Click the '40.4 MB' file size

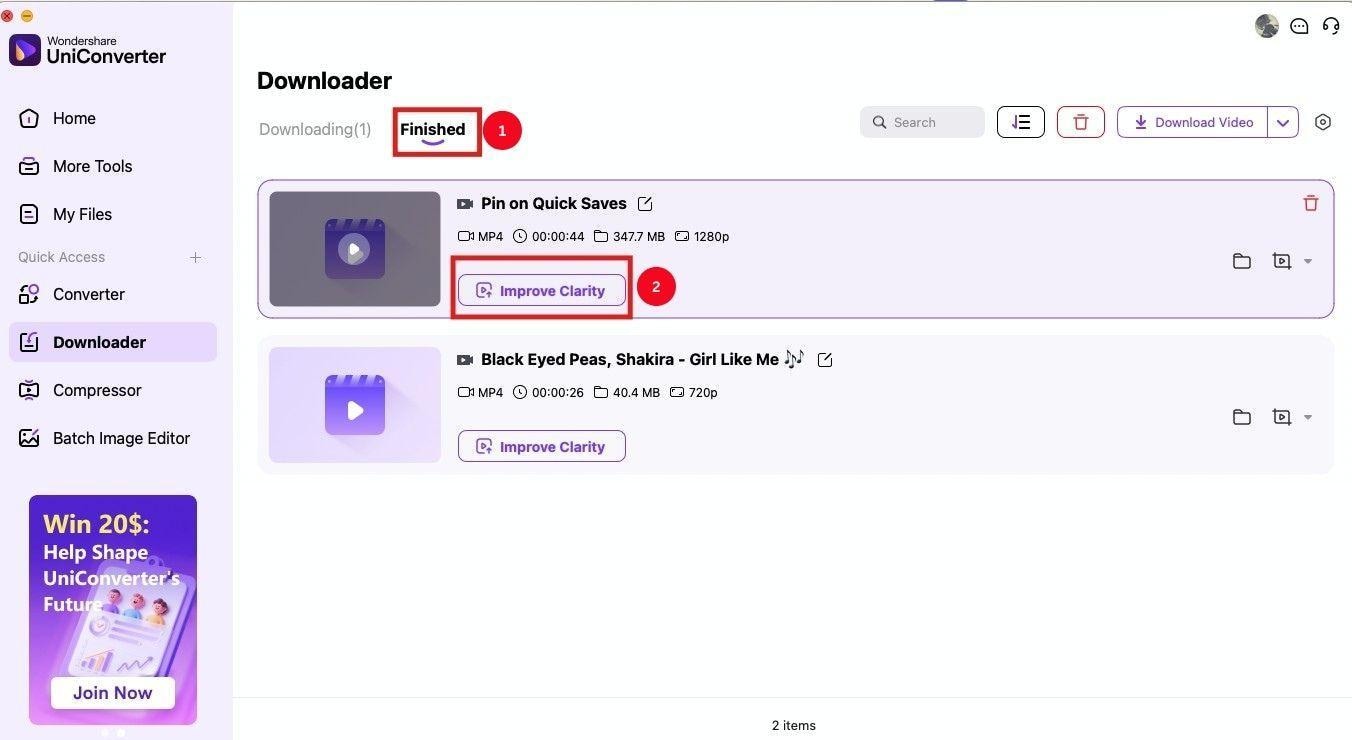(x=636, y=393)
